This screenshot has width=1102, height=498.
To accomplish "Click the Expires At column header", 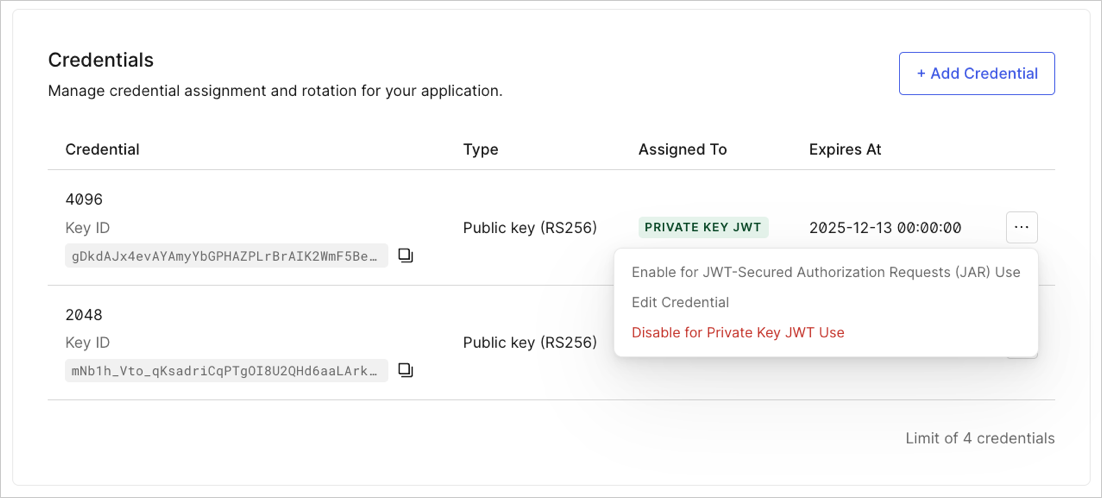I will pyautogui.click(x=845, y=149).
